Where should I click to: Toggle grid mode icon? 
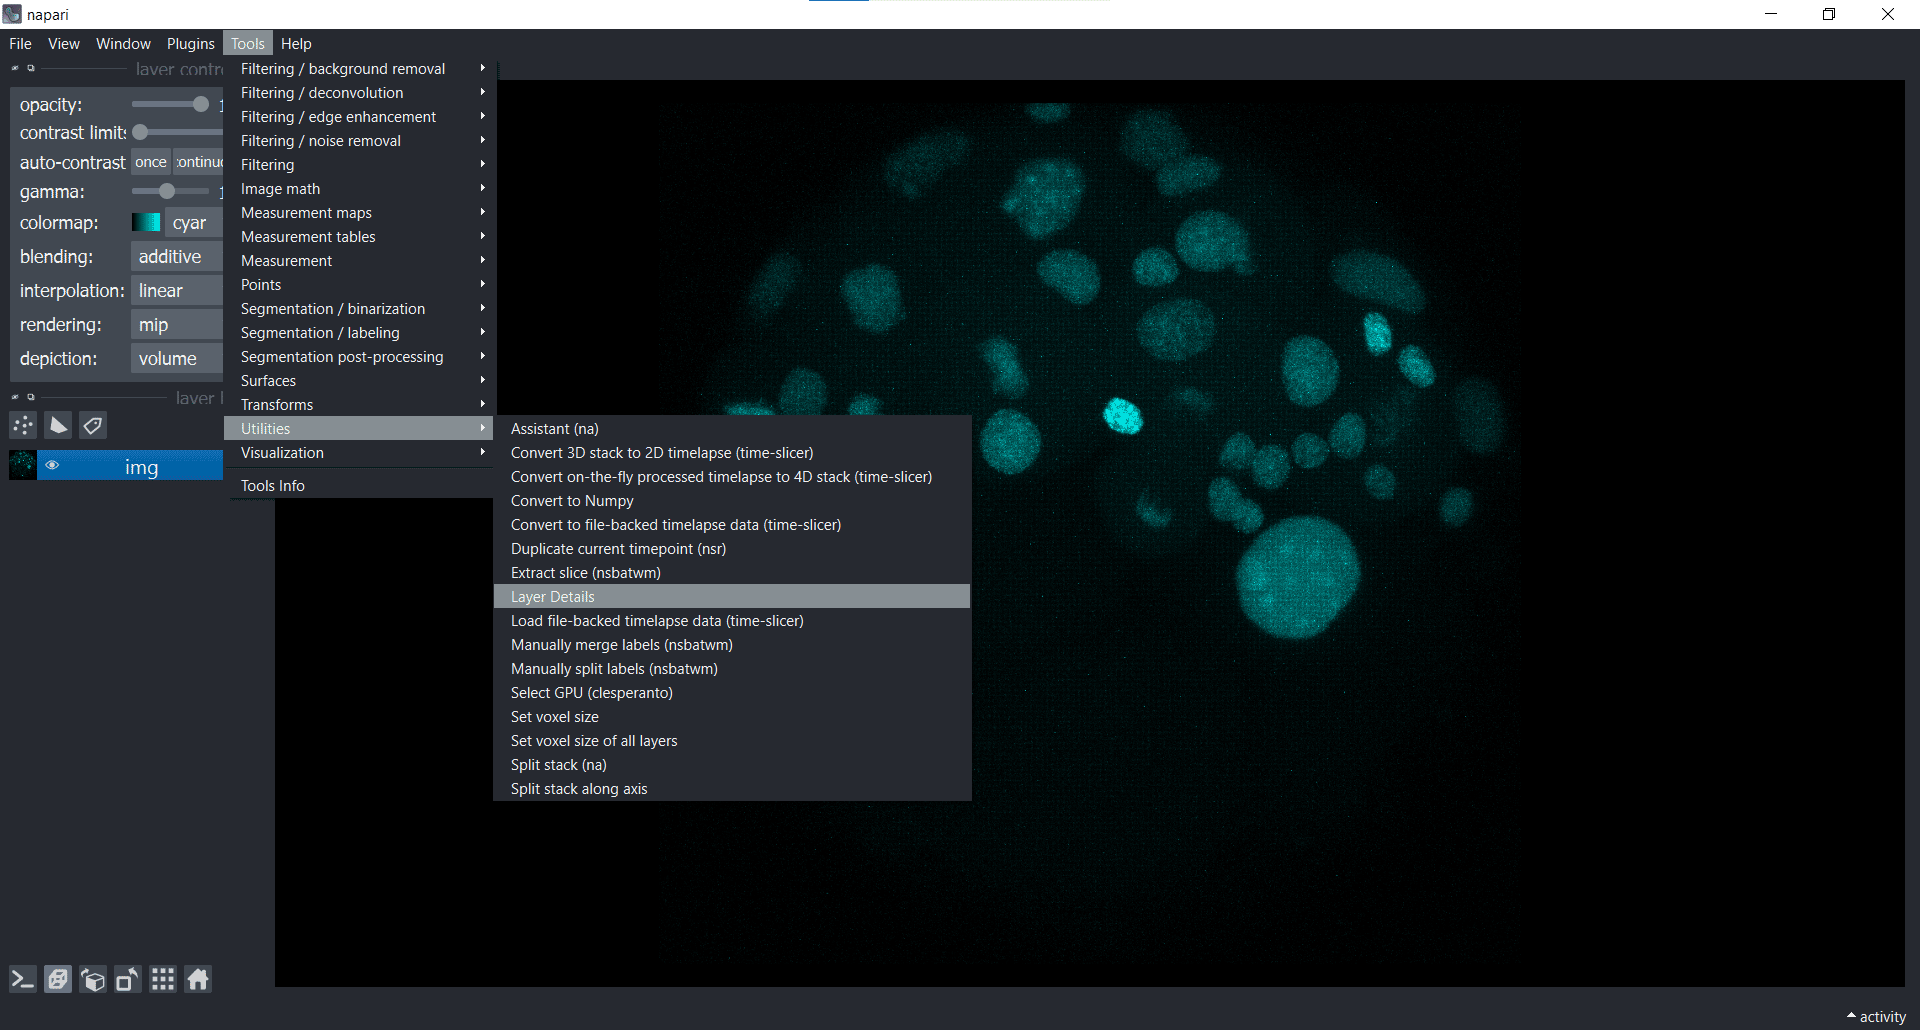pyautogui.click(x=163, y=980)
